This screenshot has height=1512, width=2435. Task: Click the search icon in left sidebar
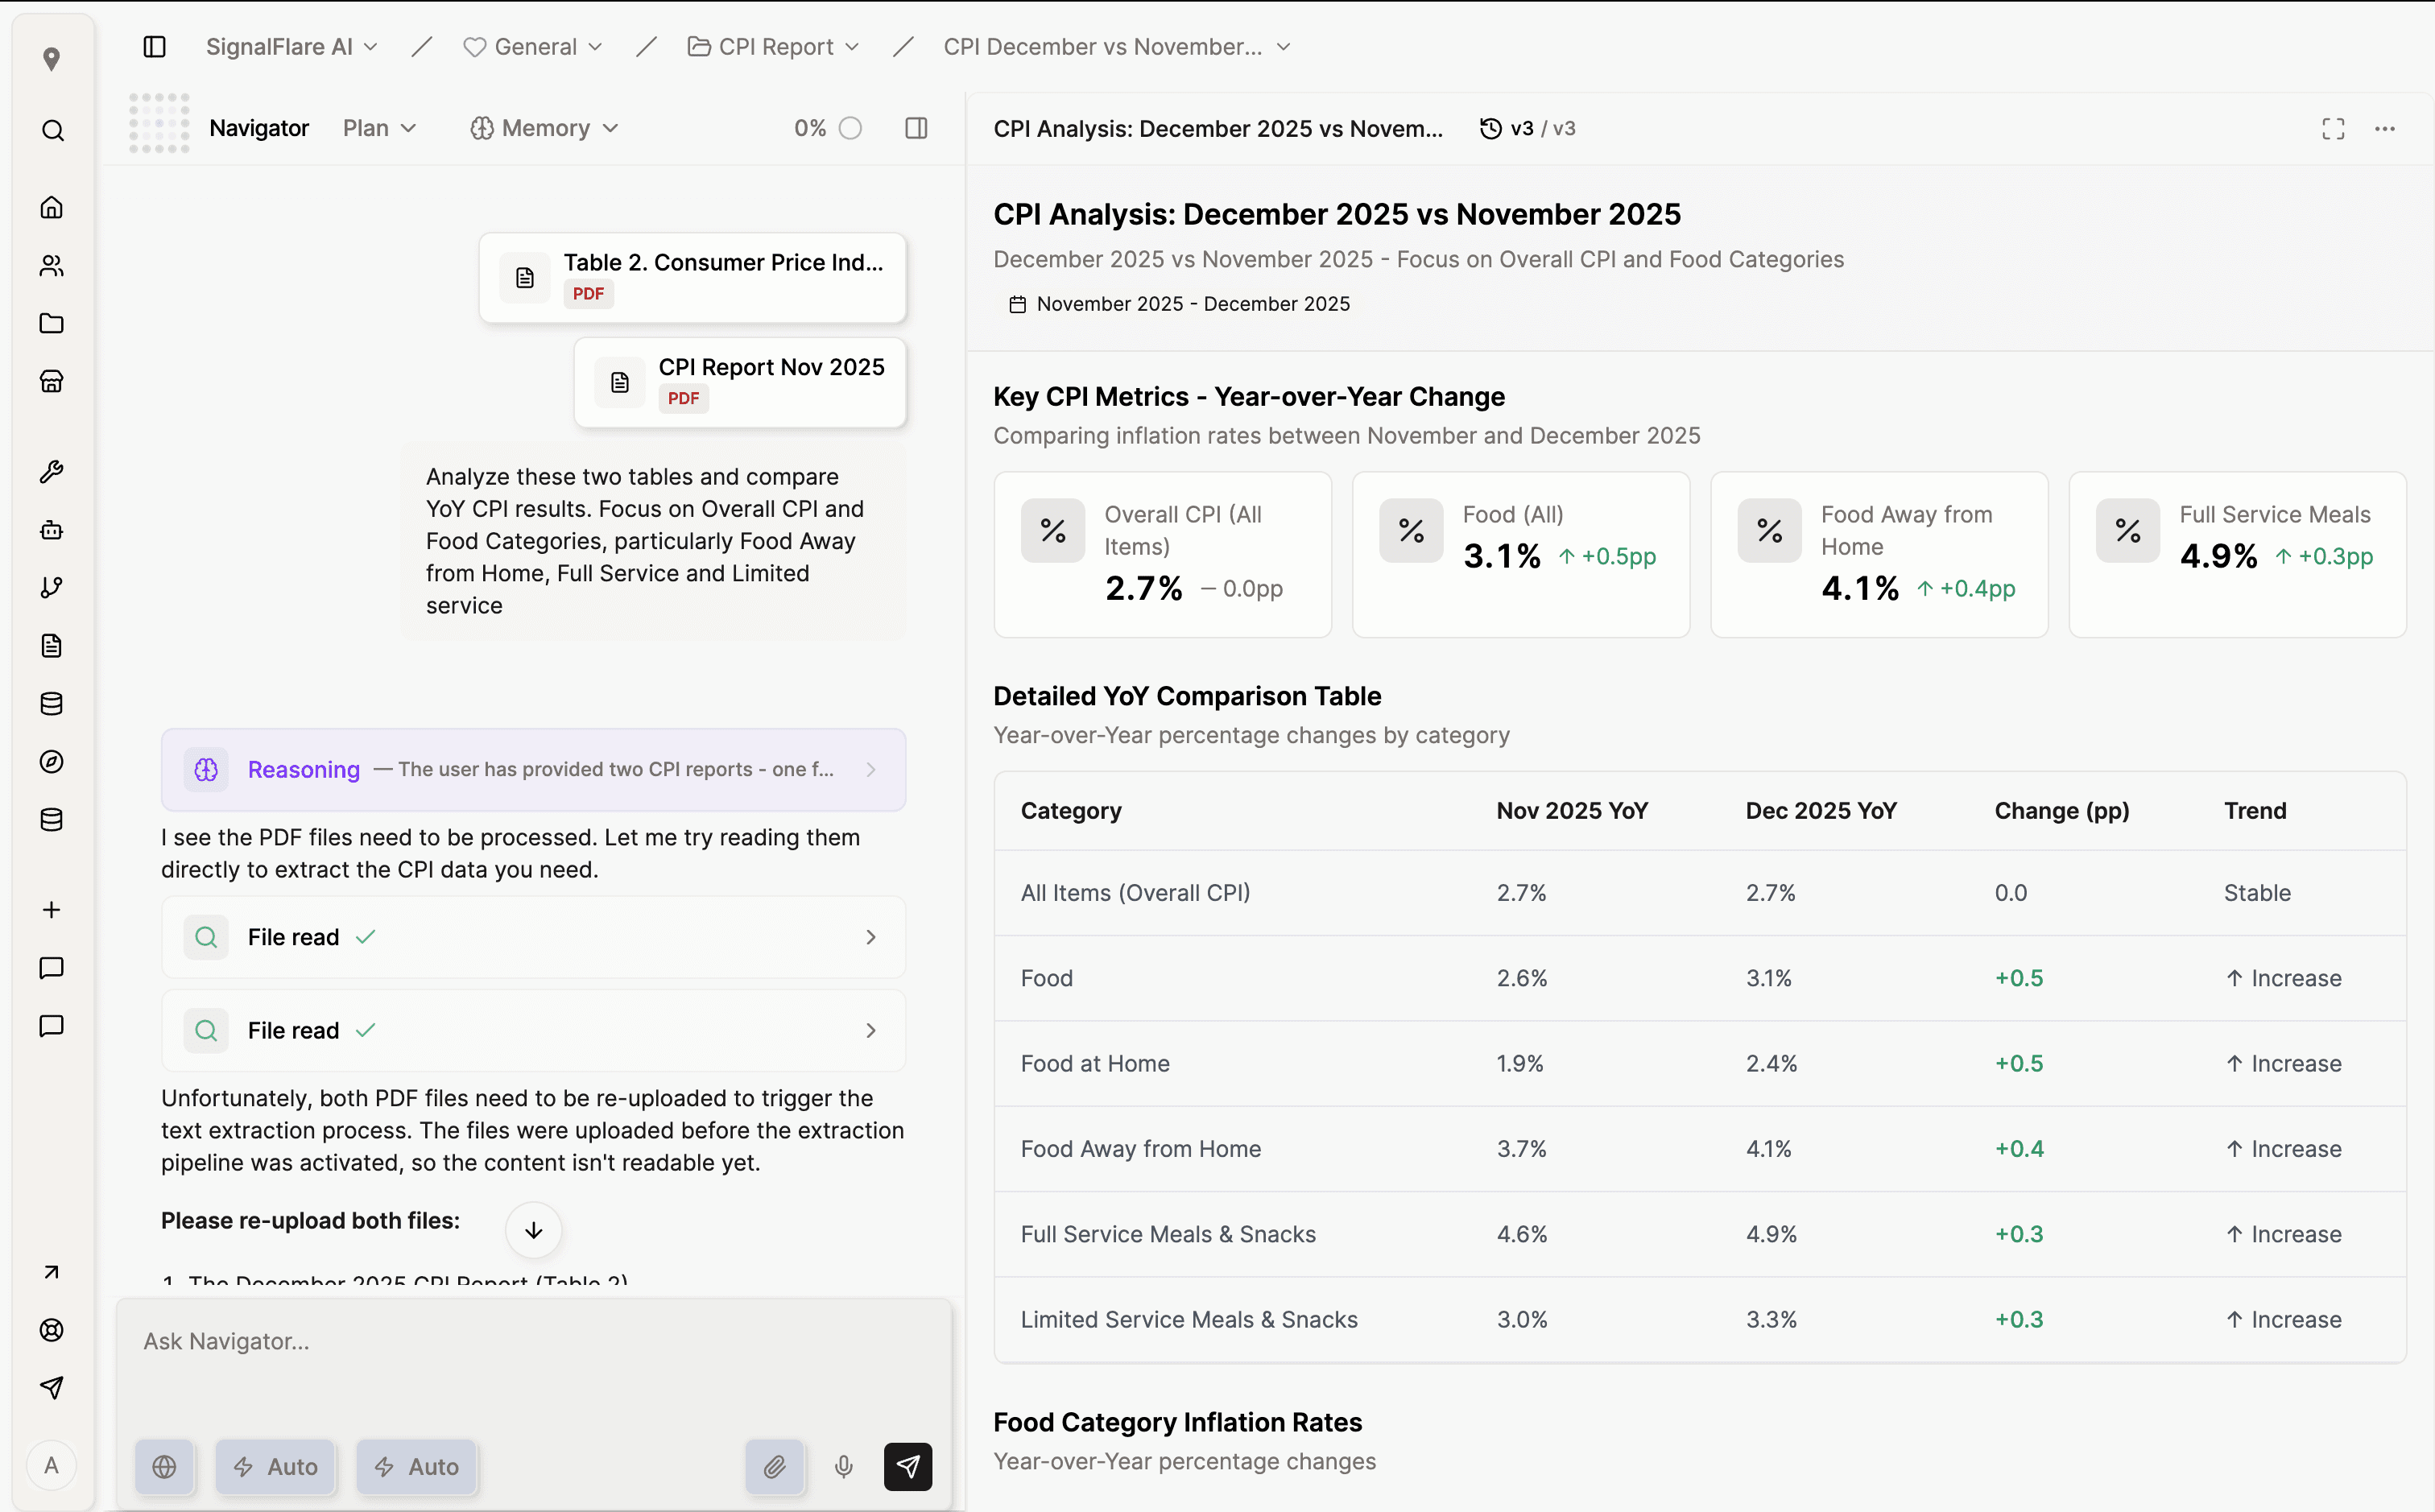coord(52,131)
